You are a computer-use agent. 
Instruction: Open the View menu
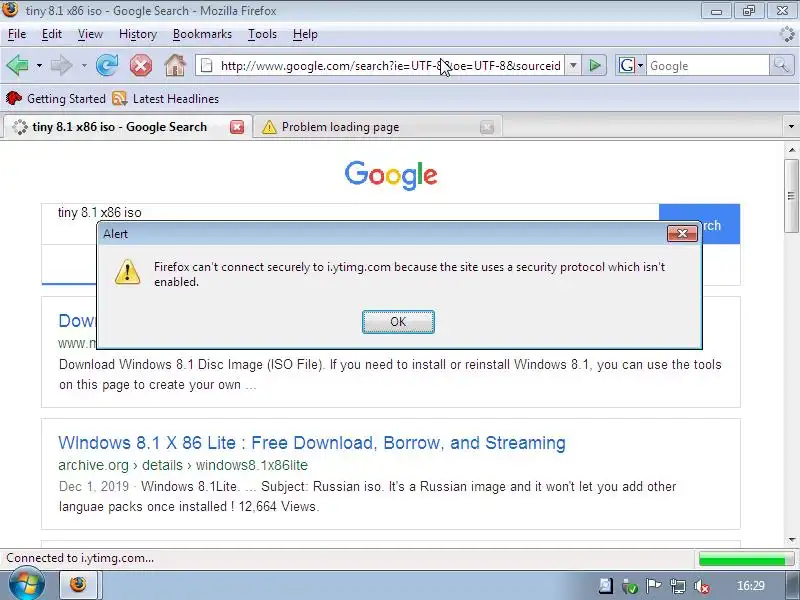tap(90, 34)
